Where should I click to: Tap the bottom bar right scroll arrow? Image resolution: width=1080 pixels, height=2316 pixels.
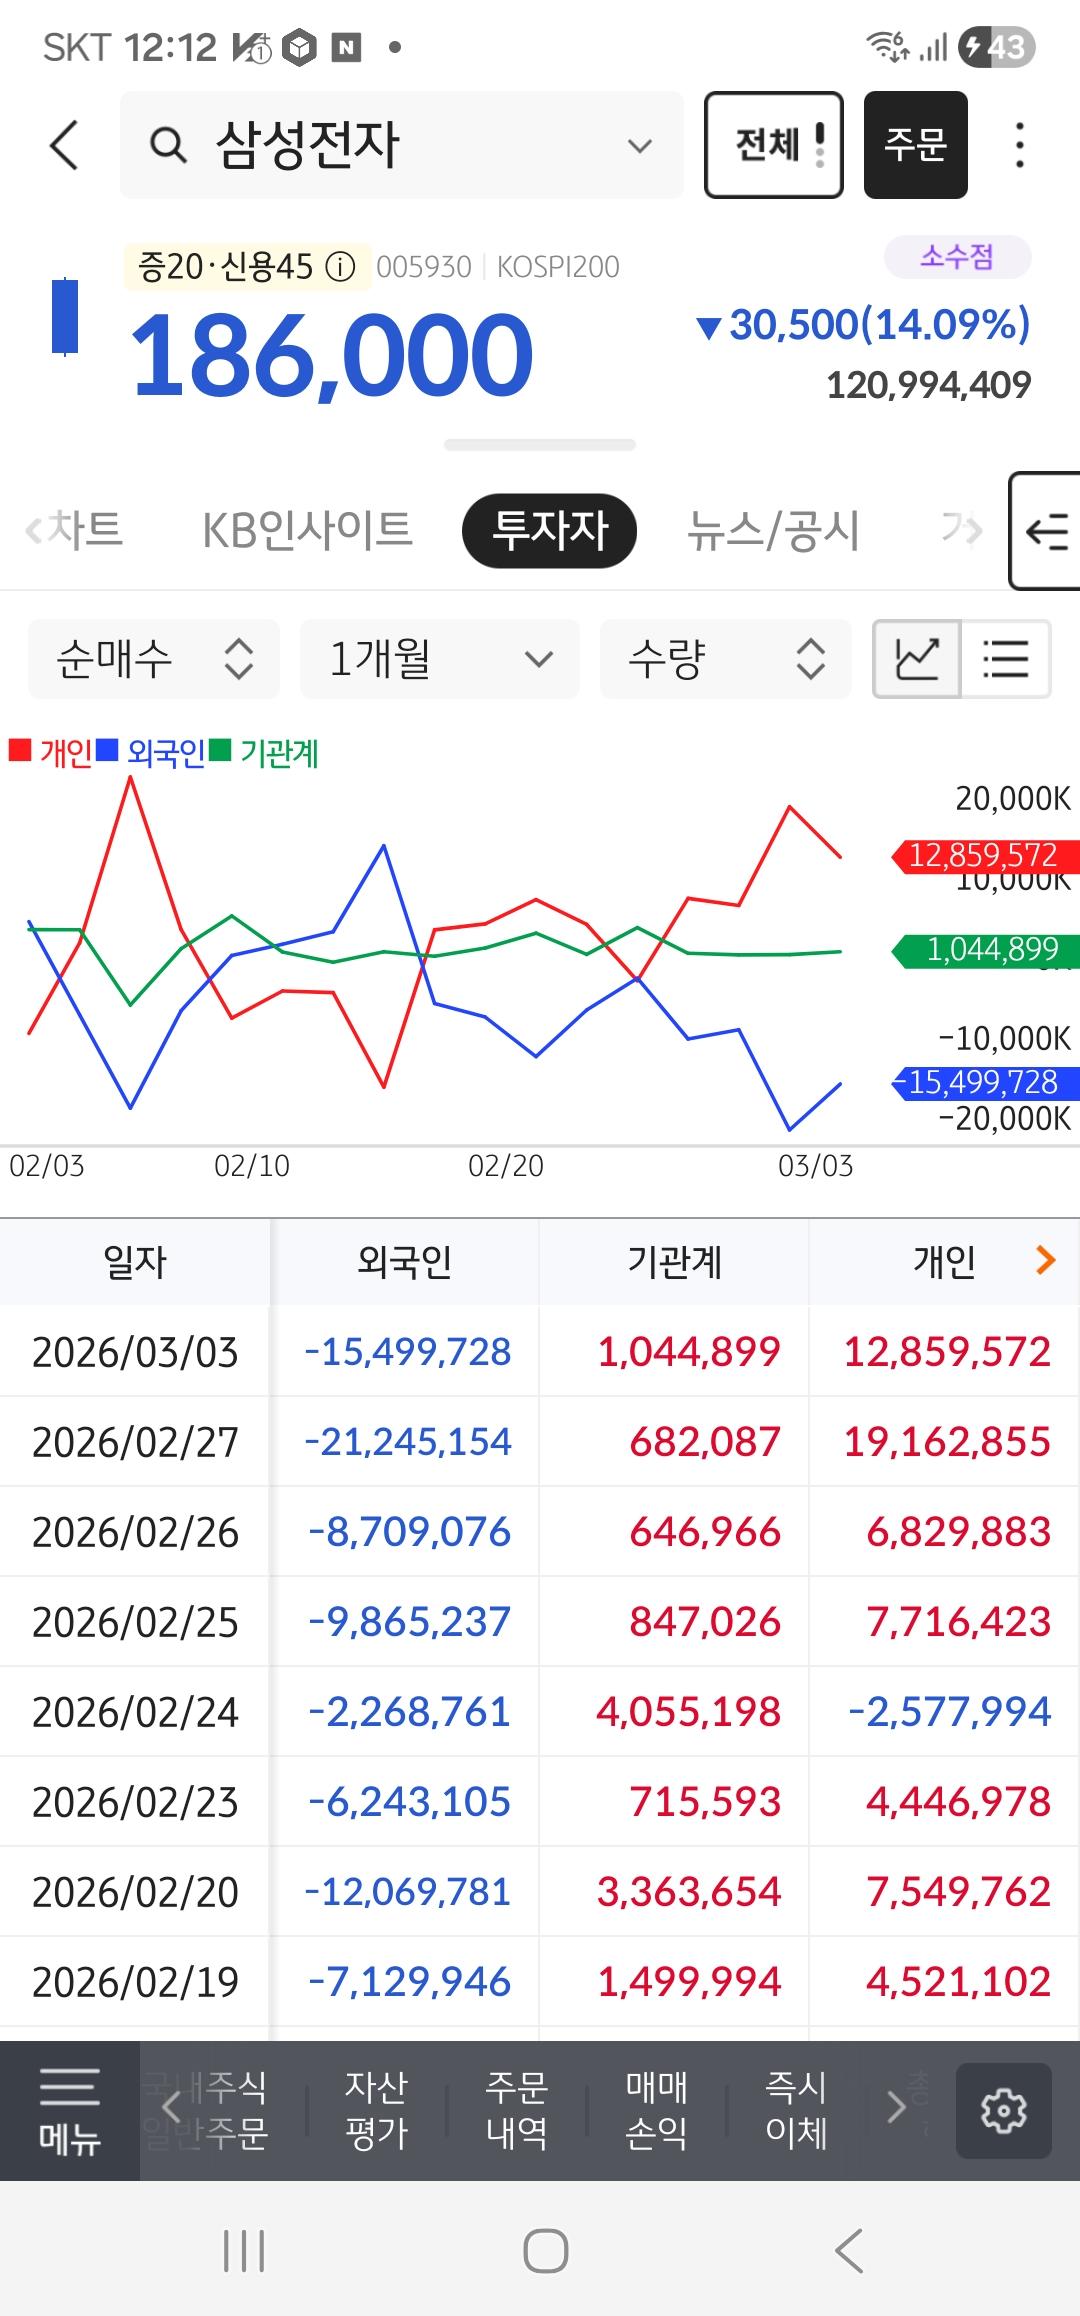tap(896, 2108)
